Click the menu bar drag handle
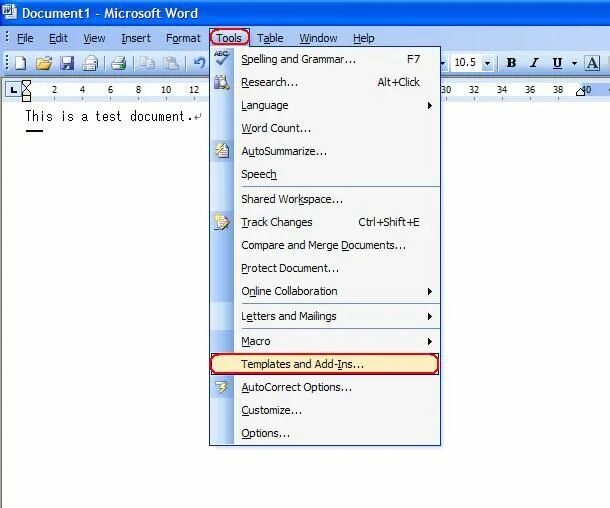This screenshot has width=610, height=508. coord(7,37)
